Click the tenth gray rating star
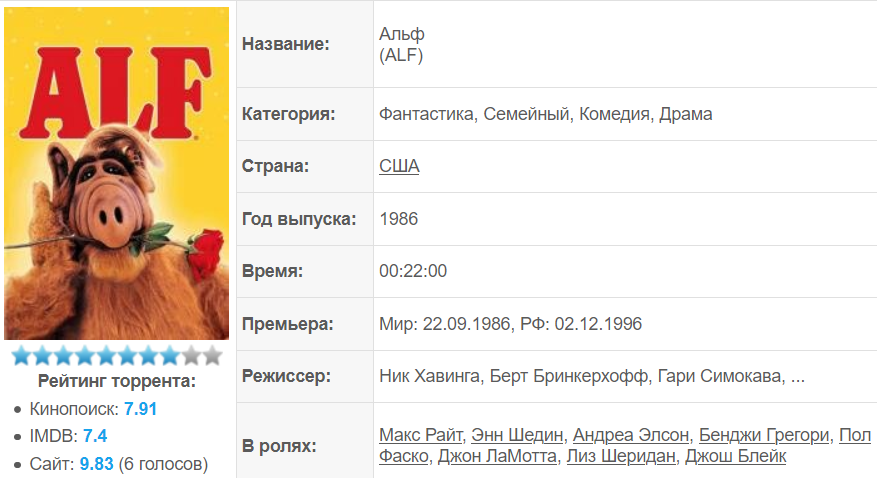The width and height of the screenshot is (877, 478). (x=213, y=355)
